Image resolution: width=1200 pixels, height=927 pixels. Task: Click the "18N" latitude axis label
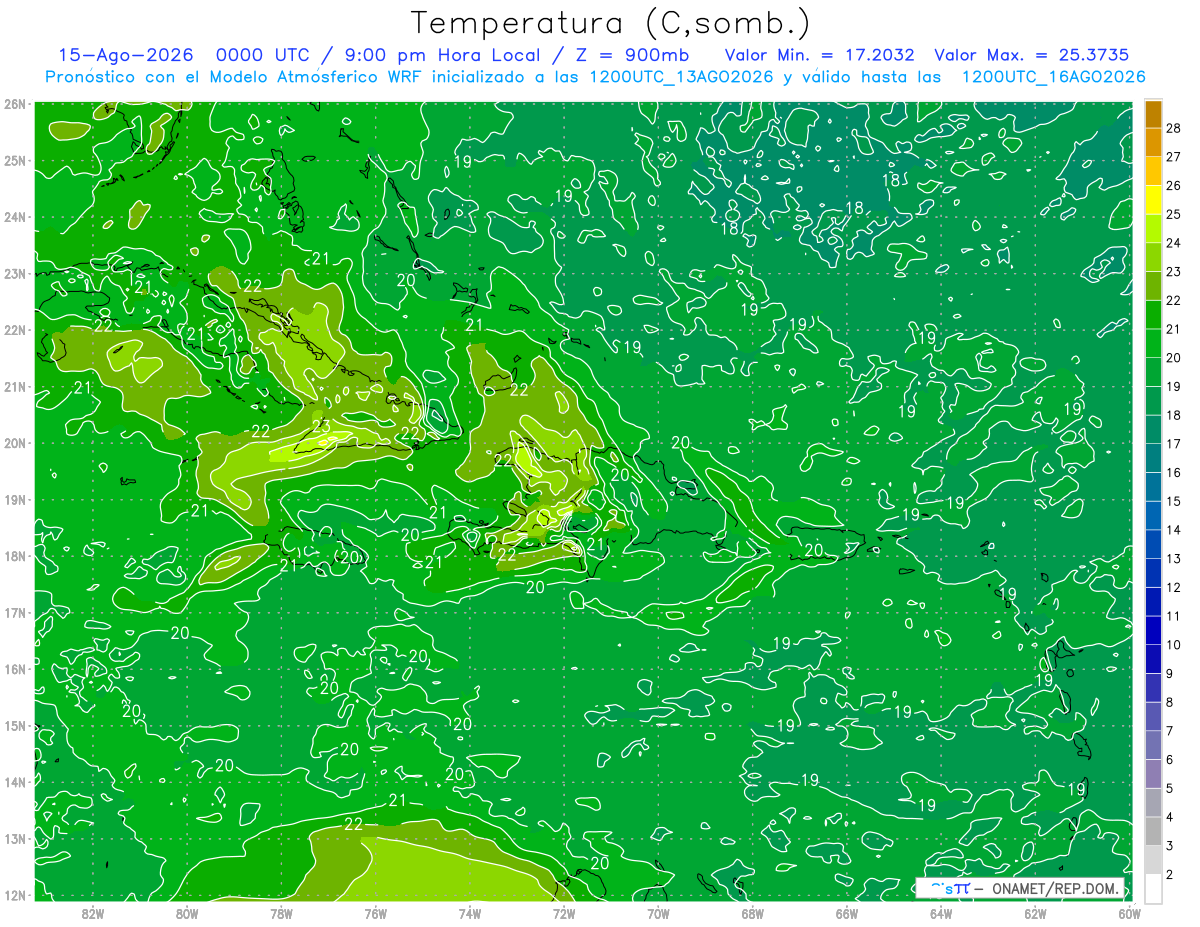[x=15, y=556]
